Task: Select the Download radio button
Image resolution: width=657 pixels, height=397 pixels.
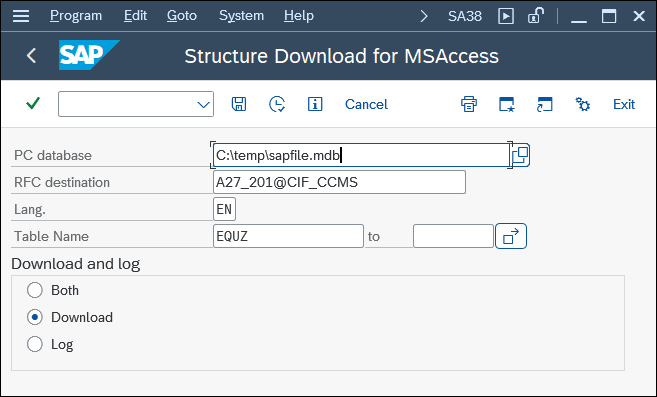Action: coord(35,317)
